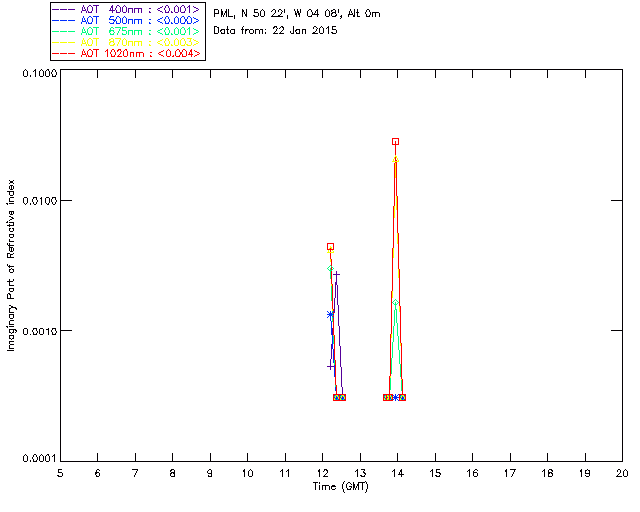Click the x-axis tick label 8
The image size is (640, 512).
pos(173,473)
